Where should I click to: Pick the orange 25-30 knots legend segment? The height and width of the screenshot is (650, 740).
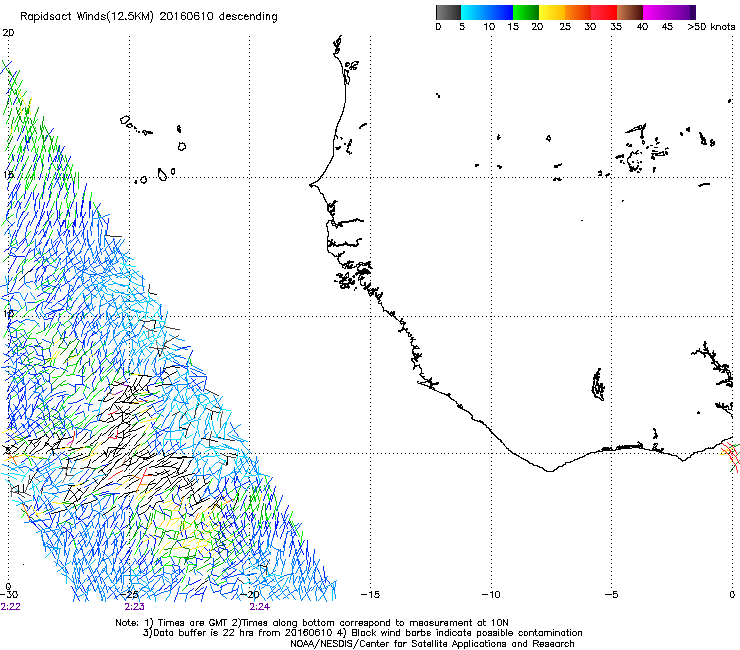(578, 12)
